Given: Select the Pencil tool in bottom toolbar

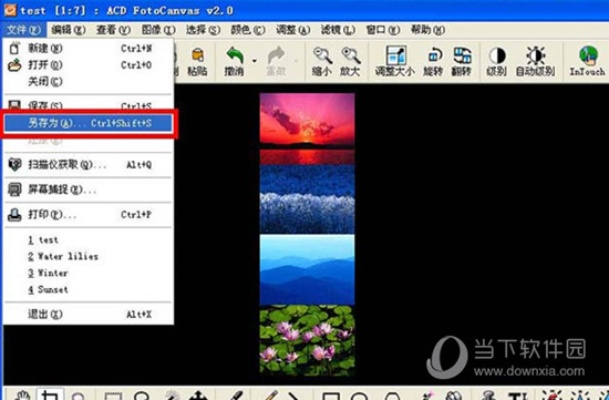Looking at the screenshot, I should (271, 395).
